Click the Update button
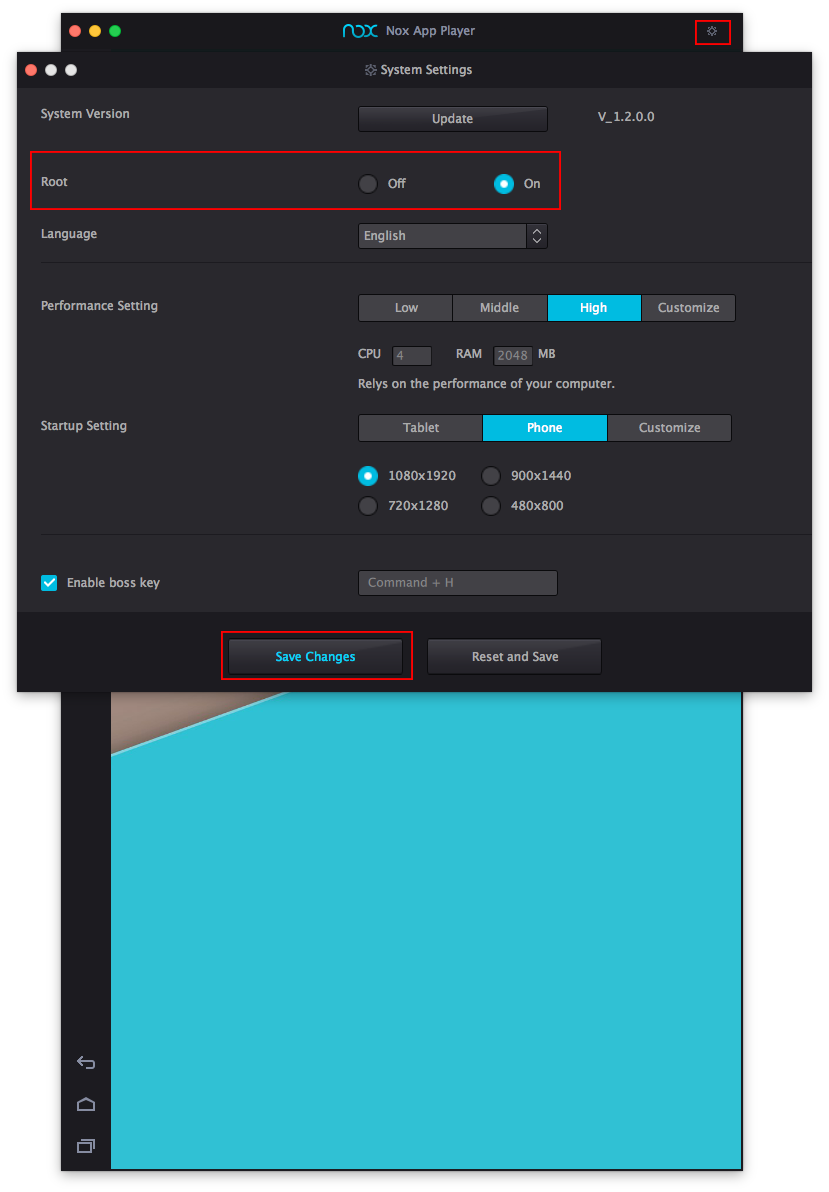The width and height of the screenshot is (829, 1192). [452, 119]
